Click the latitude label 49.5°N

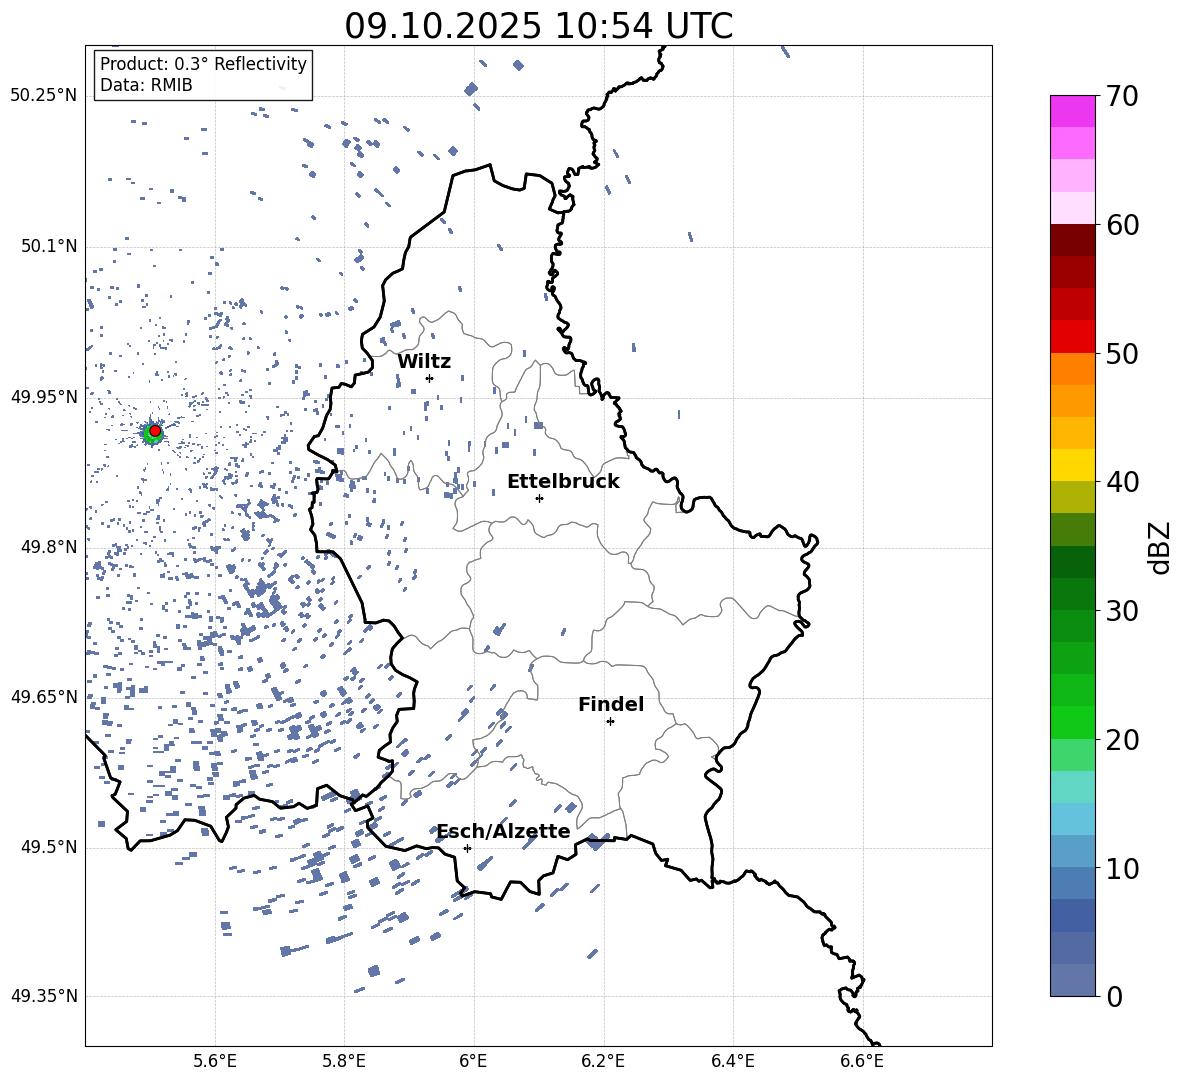point(49,847)
